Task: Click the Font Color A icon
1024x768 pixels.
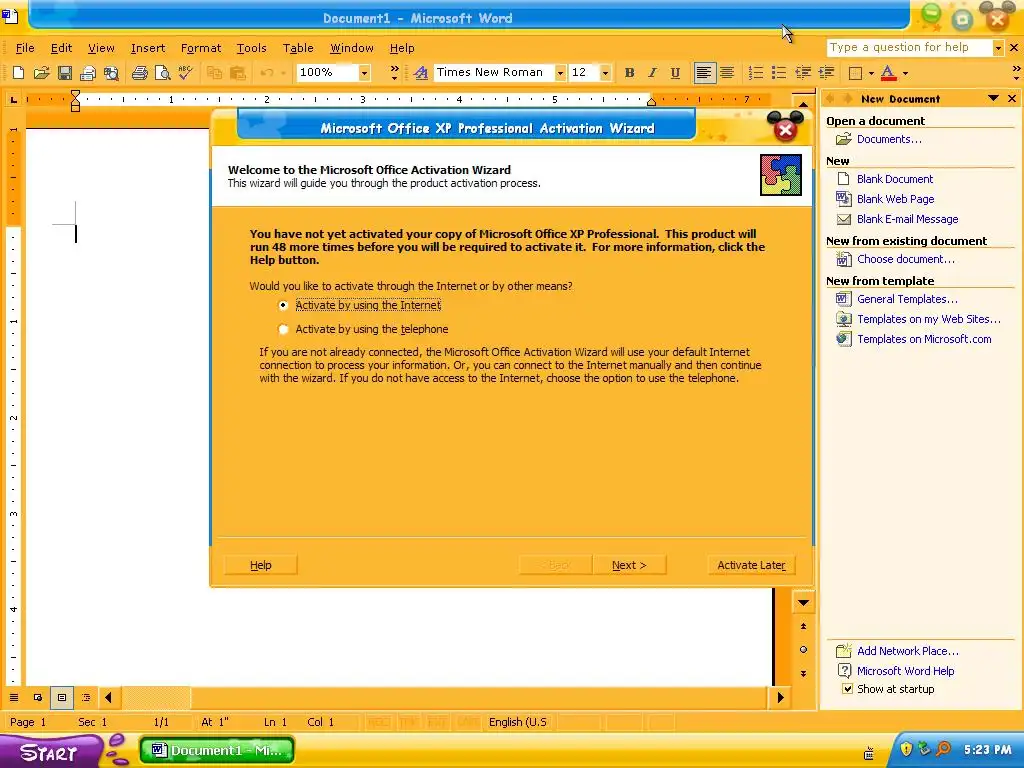Action: 888,72
